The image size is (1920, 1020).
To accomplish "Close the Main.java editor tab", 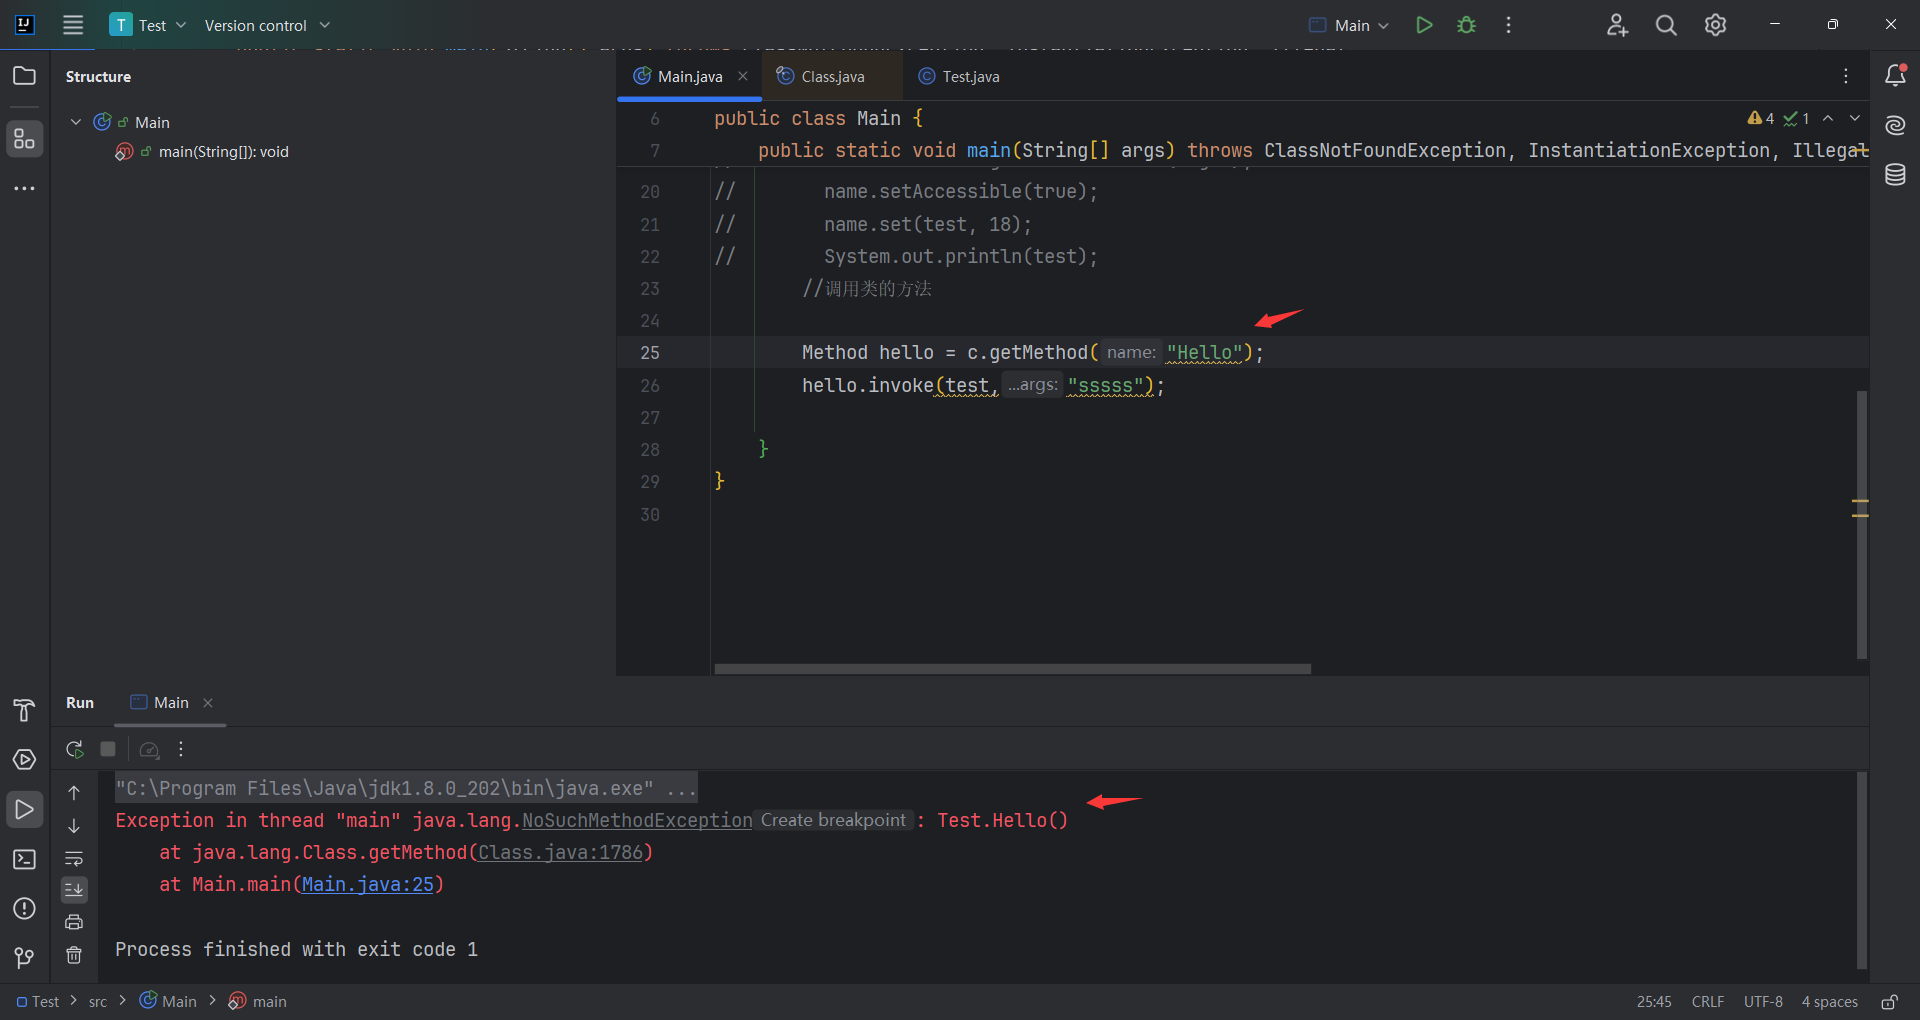I will 743,76.
